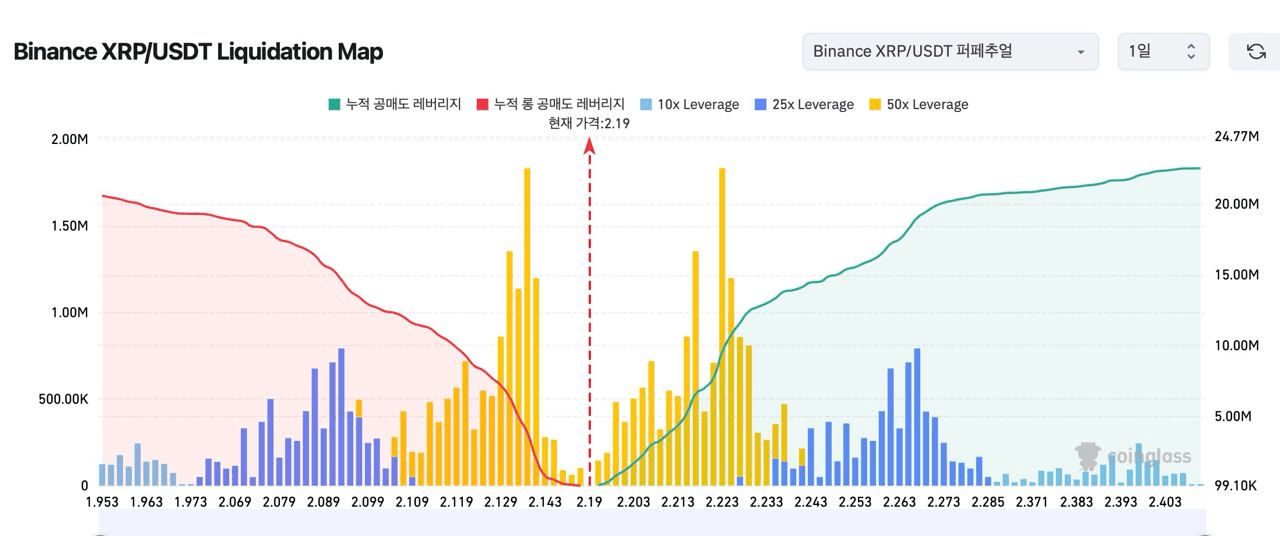Click the 2.143 price axis label
This screenshot has height=536, width=1280.
[x=545, y=502]
